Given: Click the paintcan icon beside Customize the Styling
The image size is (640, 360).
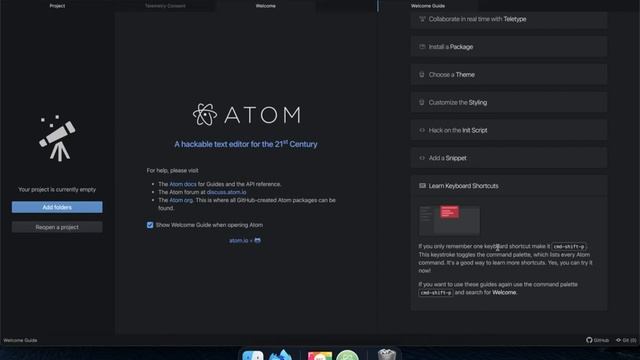Looking at the screenshot, I should 422,102.
